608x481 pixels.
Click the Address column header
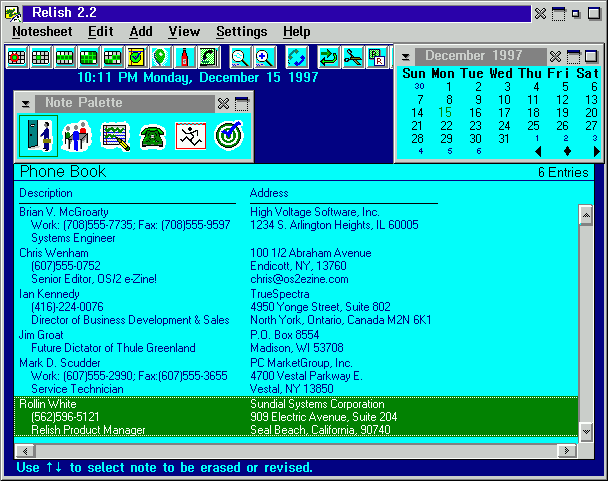tap(269, 193)
